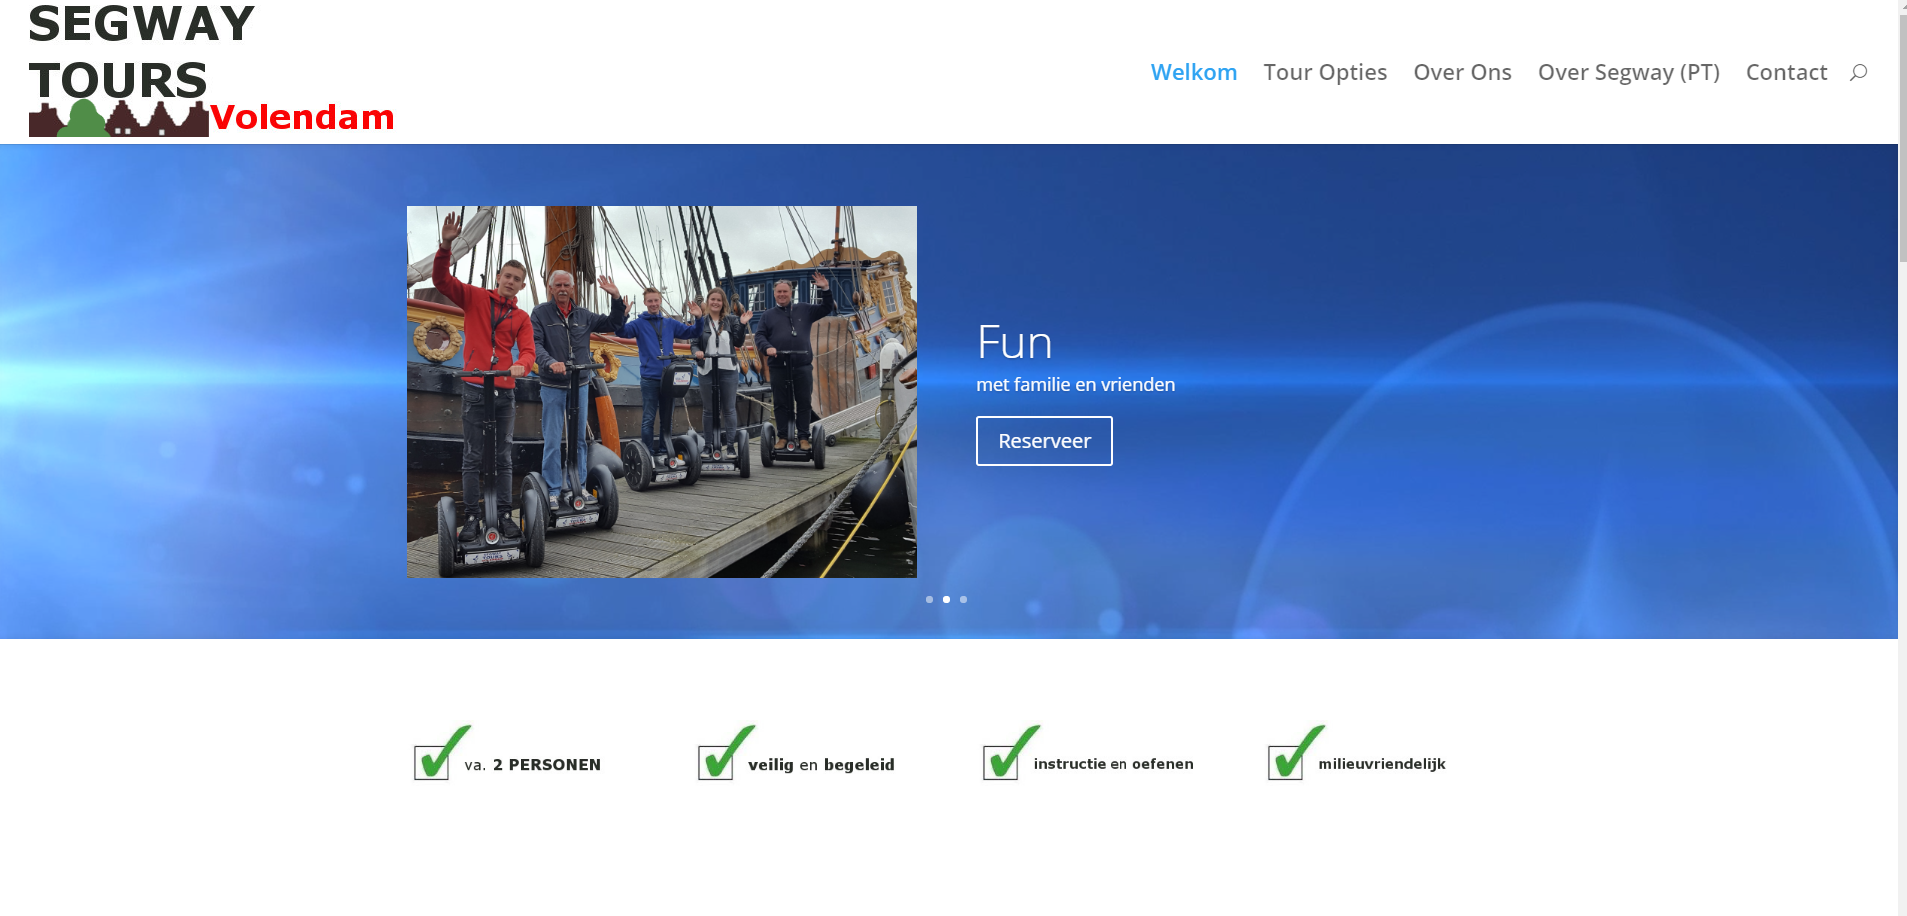Image resolution: width=1907 pixels, height=916 pixels.
Task: Click the Fun slide heading
Action: pyautogui.click(x=1014, y=343)
